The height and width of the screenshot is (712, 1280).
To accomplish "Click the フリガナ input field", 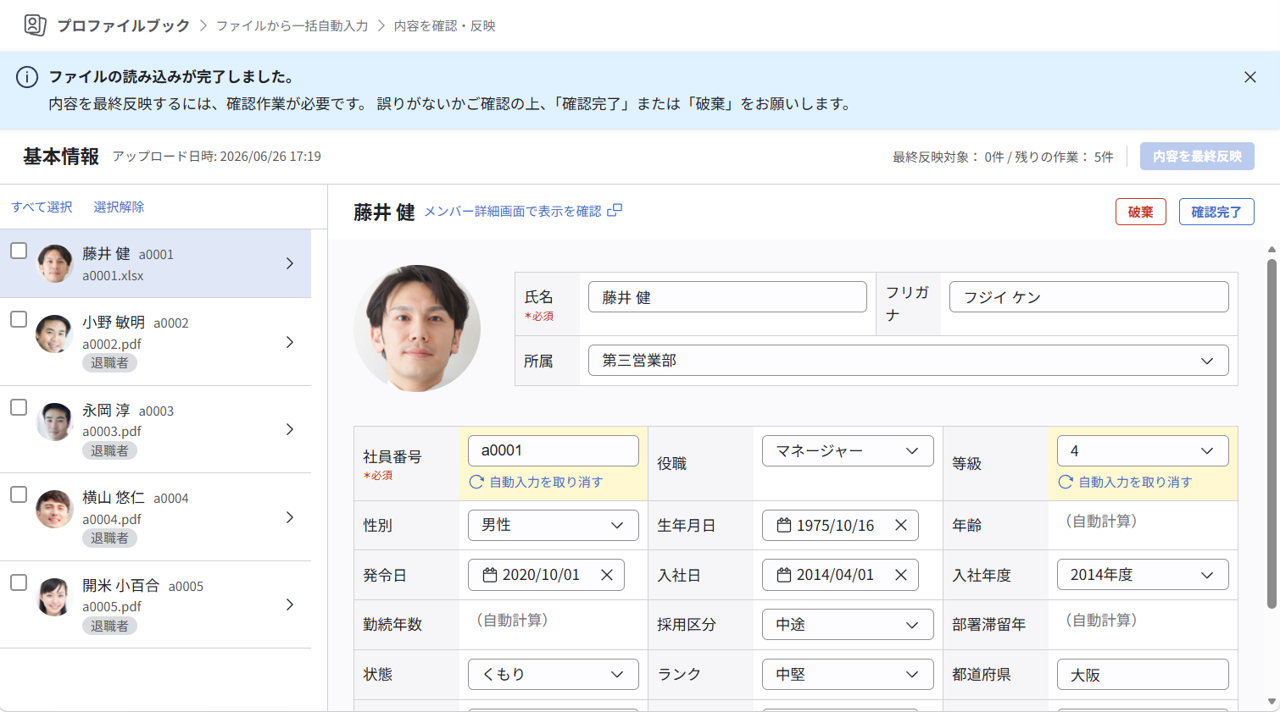I will point(1089,297).
